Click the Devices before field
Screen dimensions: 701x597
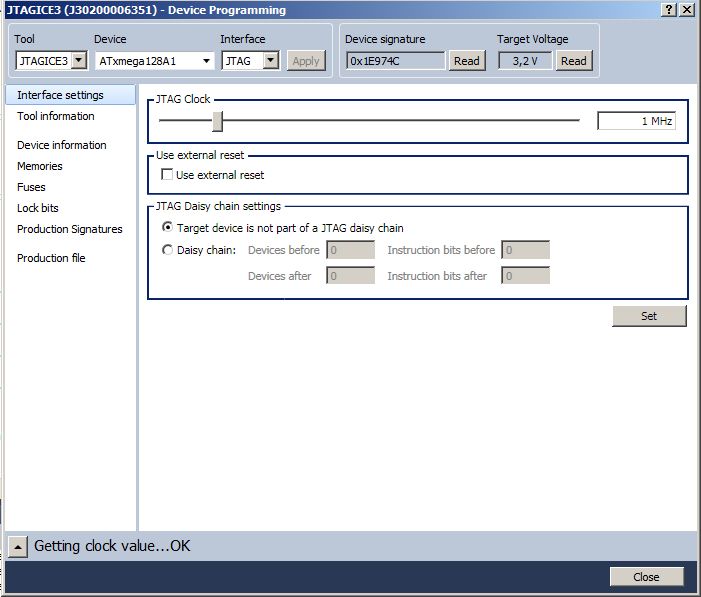coord(350,250)
